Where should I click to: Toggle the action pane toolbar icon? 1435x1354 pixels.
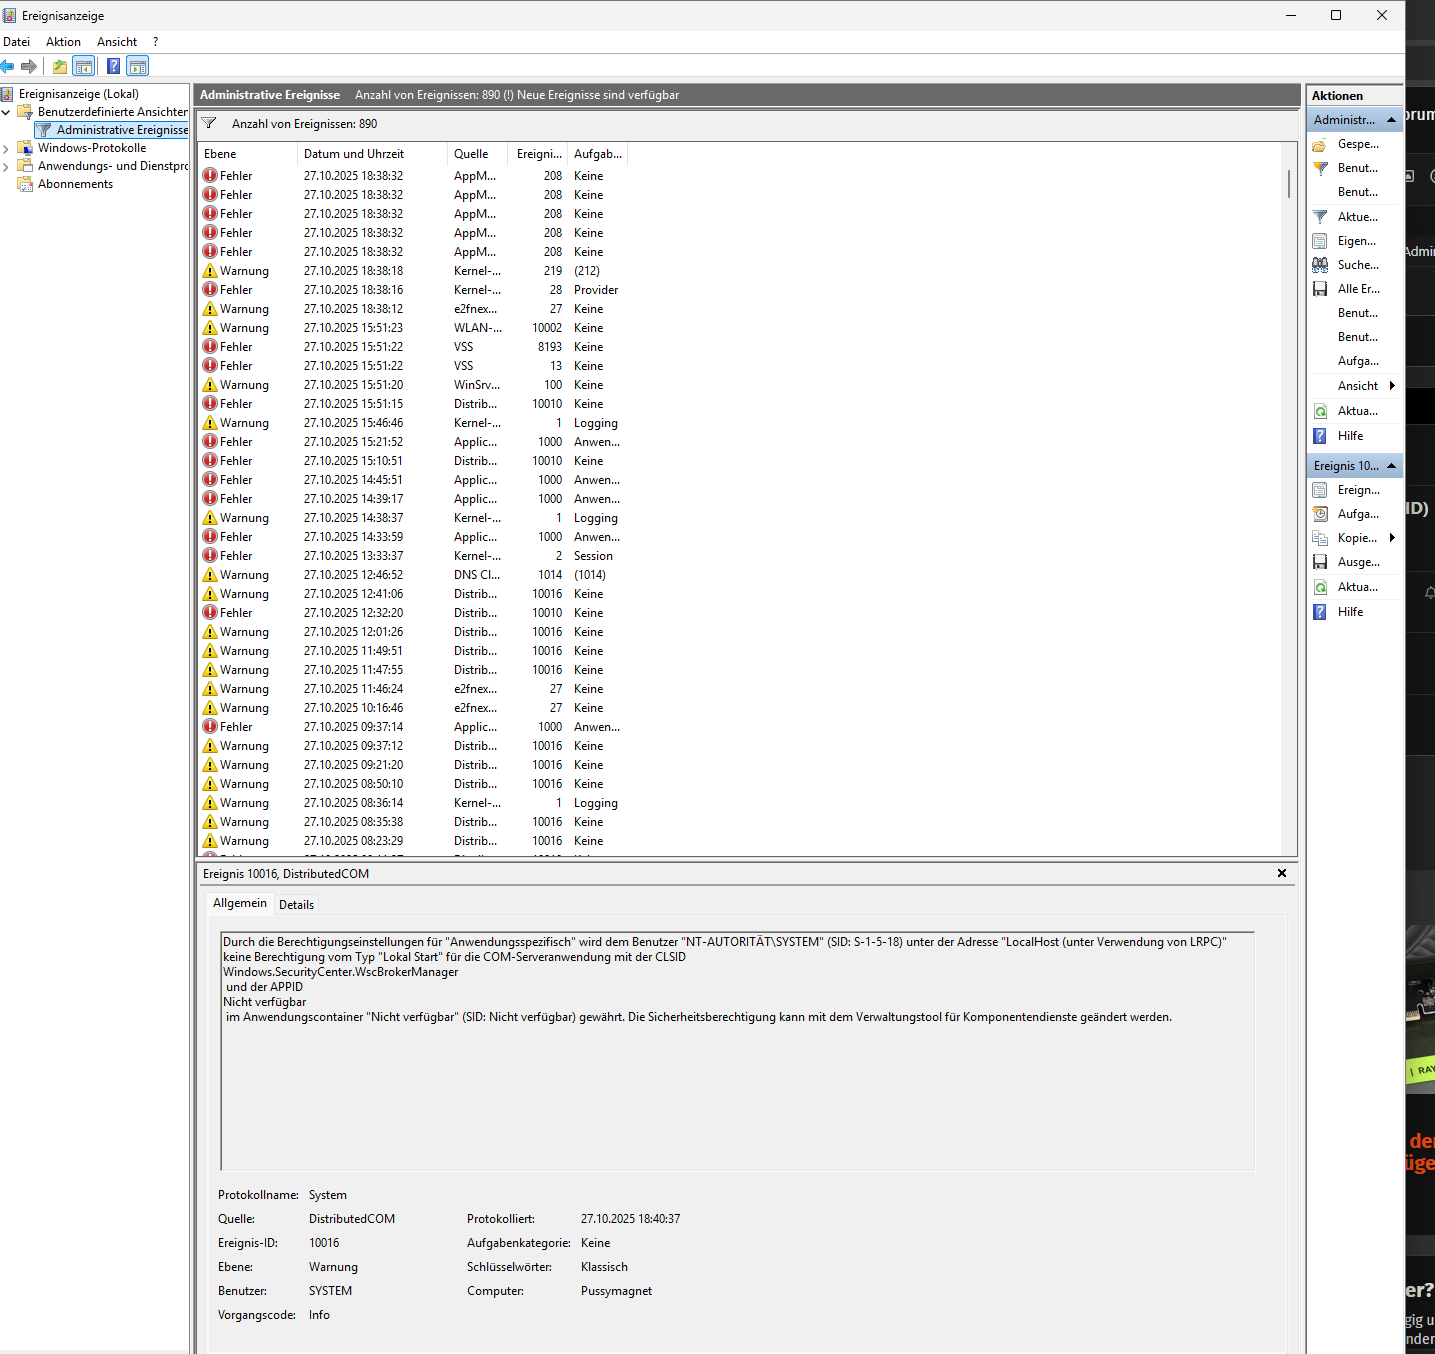tap(138, 67)
